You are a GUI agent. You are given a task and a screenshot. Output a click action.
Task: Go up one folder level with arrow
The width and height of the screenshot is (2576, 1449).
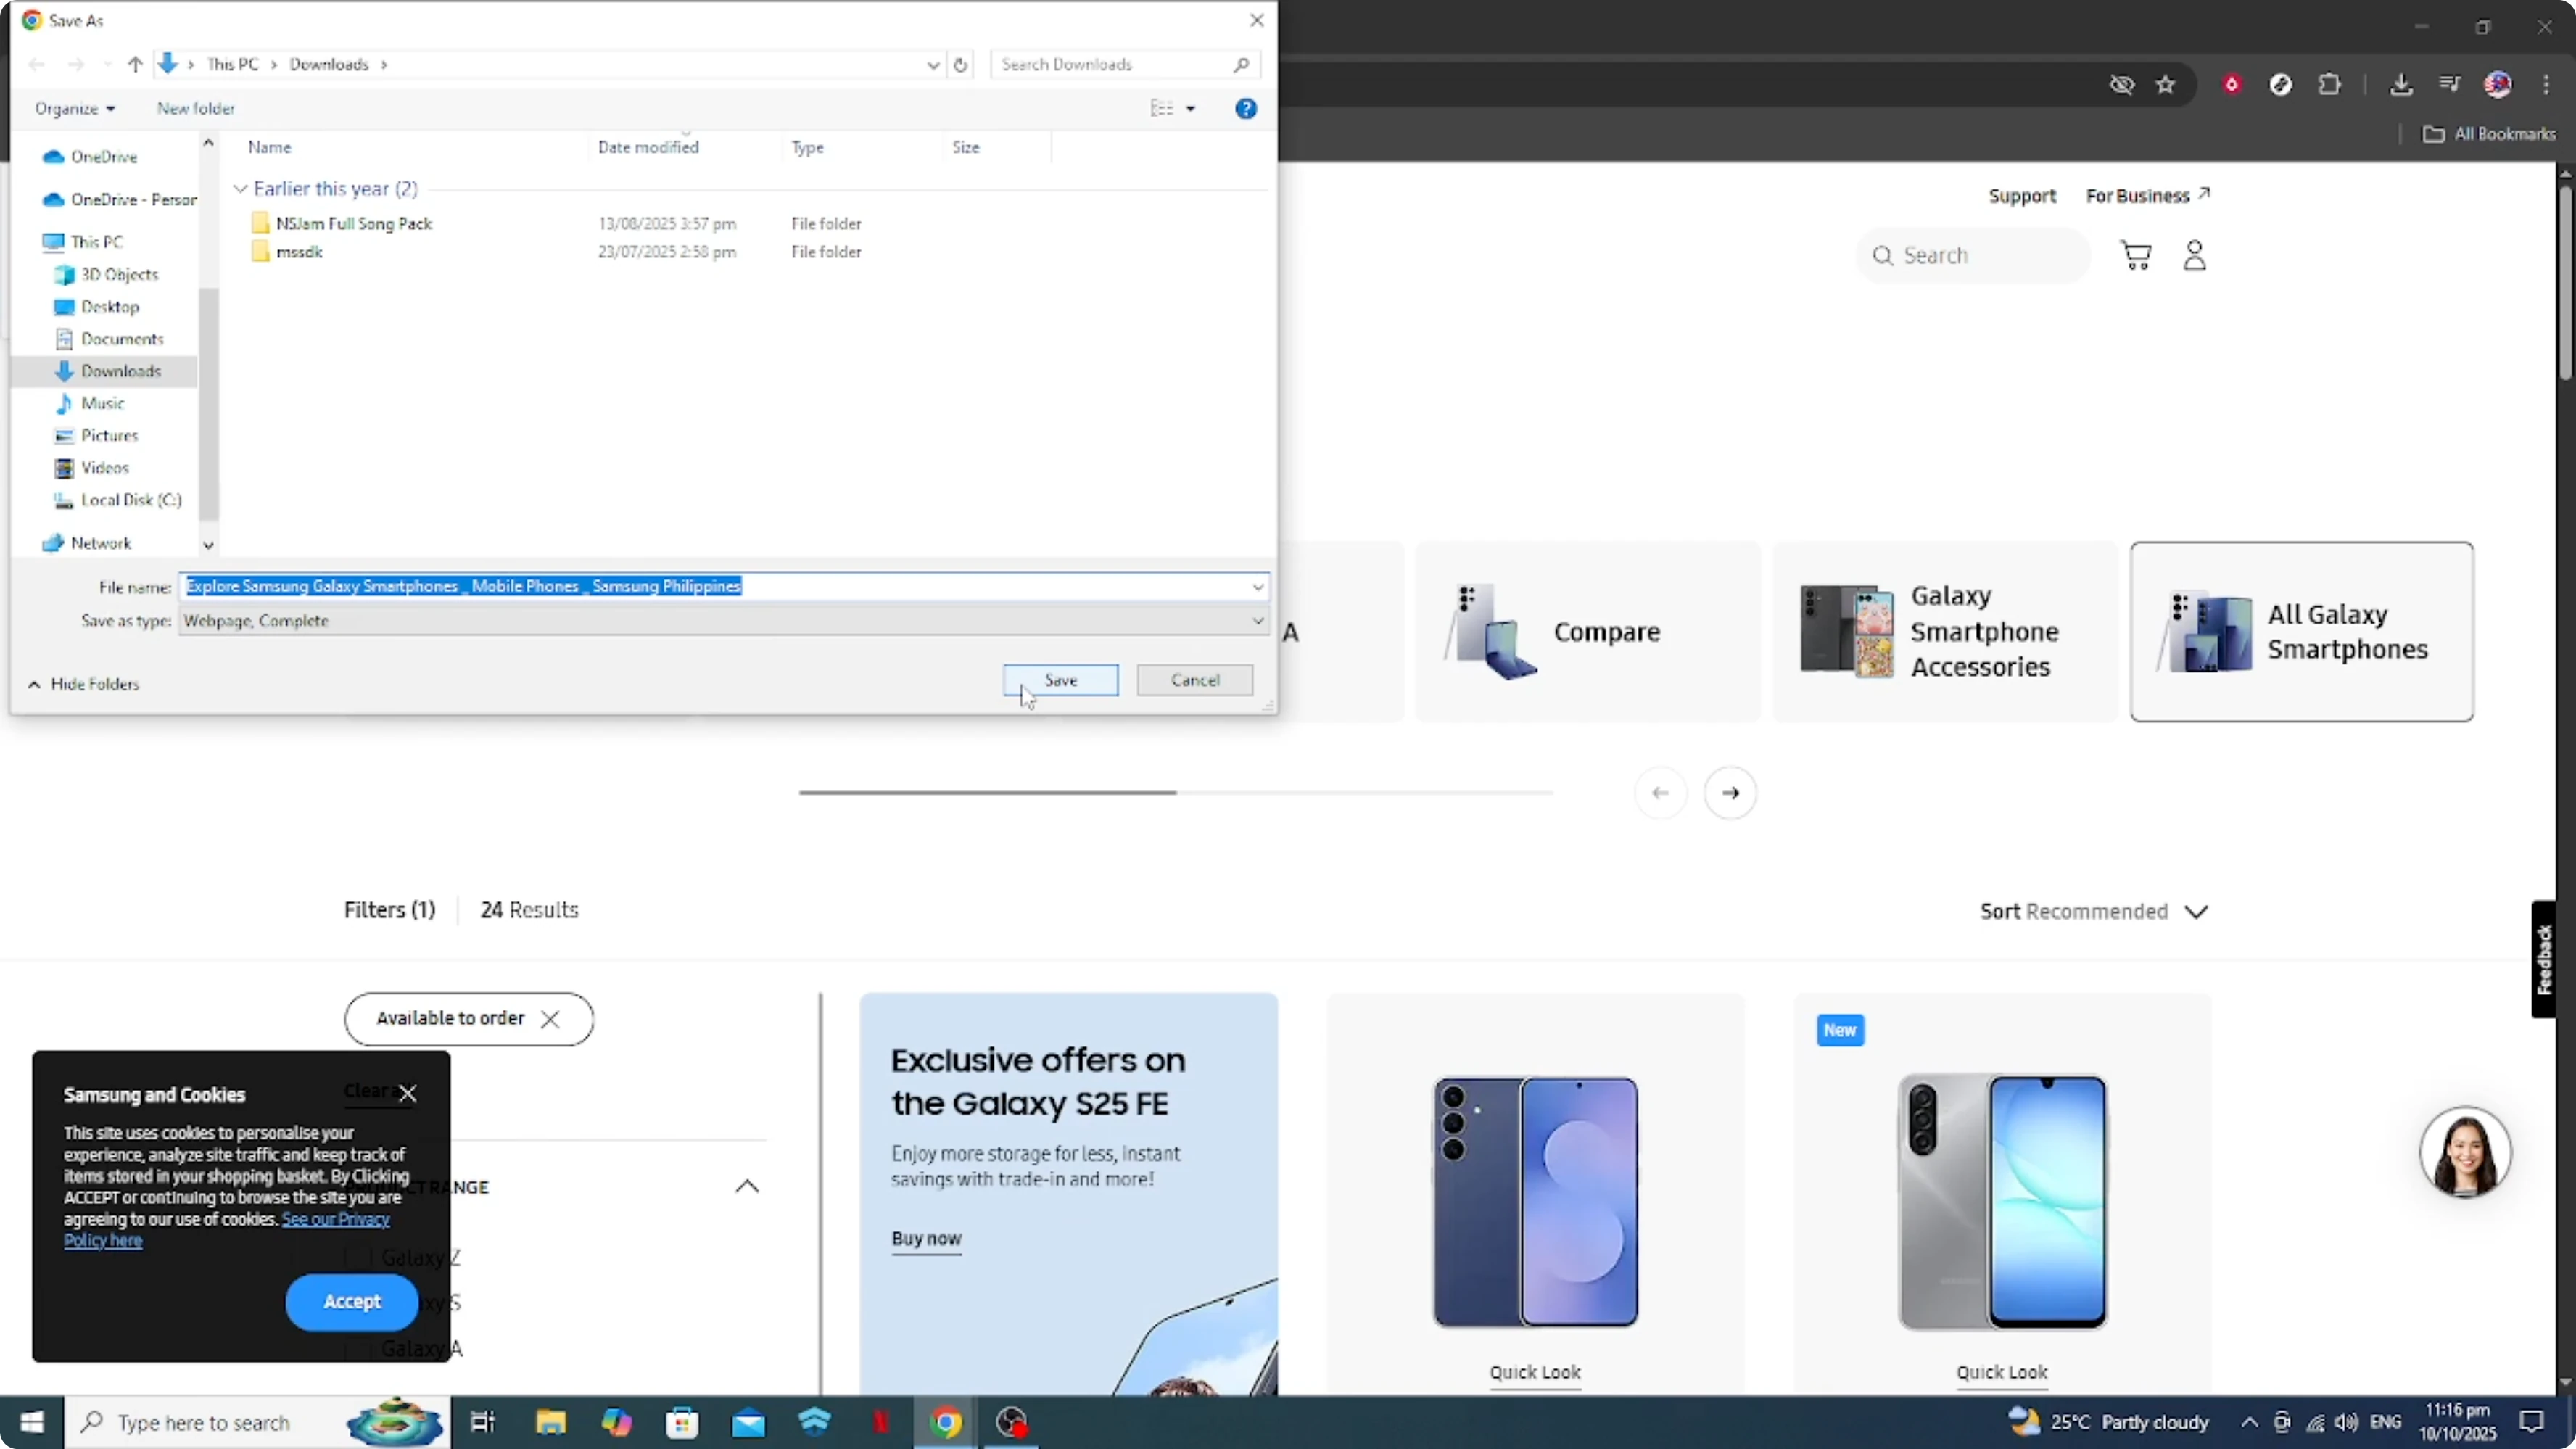(135, 64)
